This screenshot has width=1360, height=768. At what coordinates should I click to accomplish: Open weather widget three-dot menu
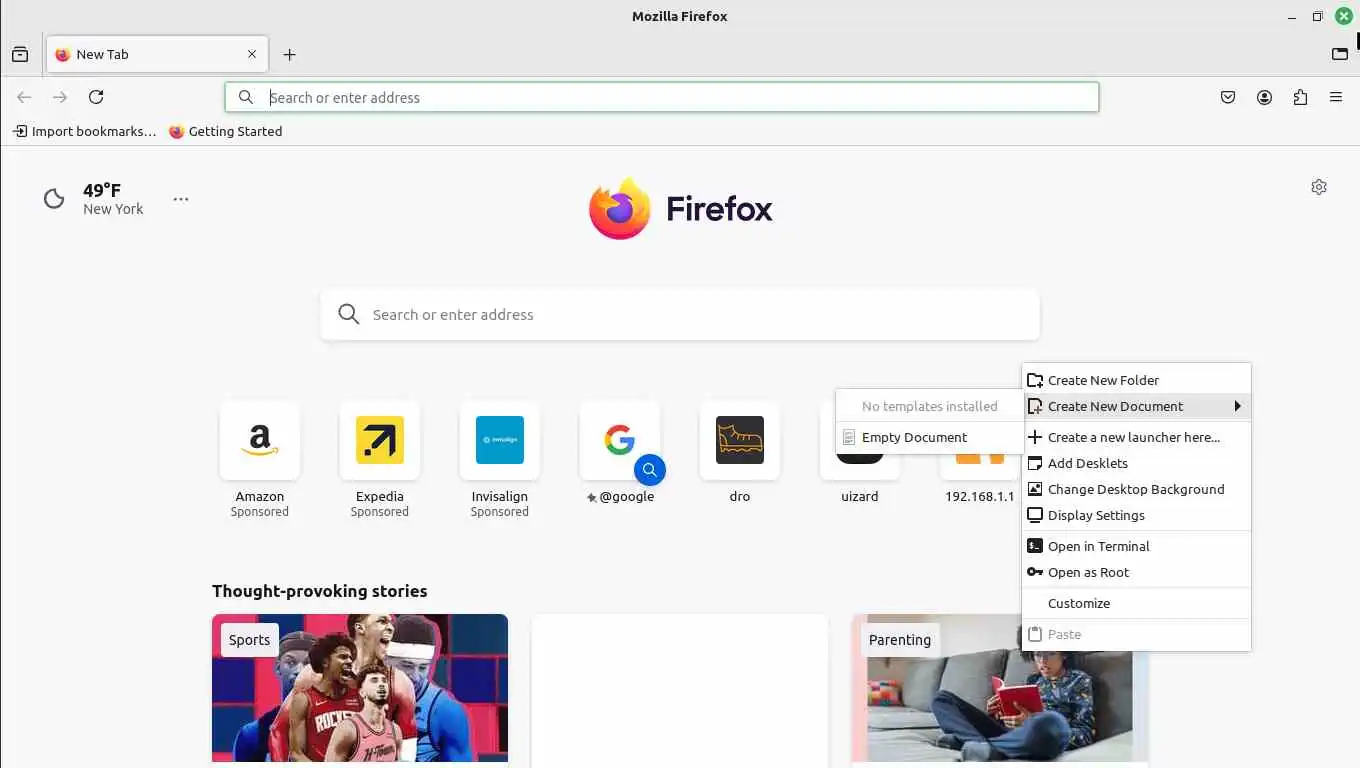181,199
